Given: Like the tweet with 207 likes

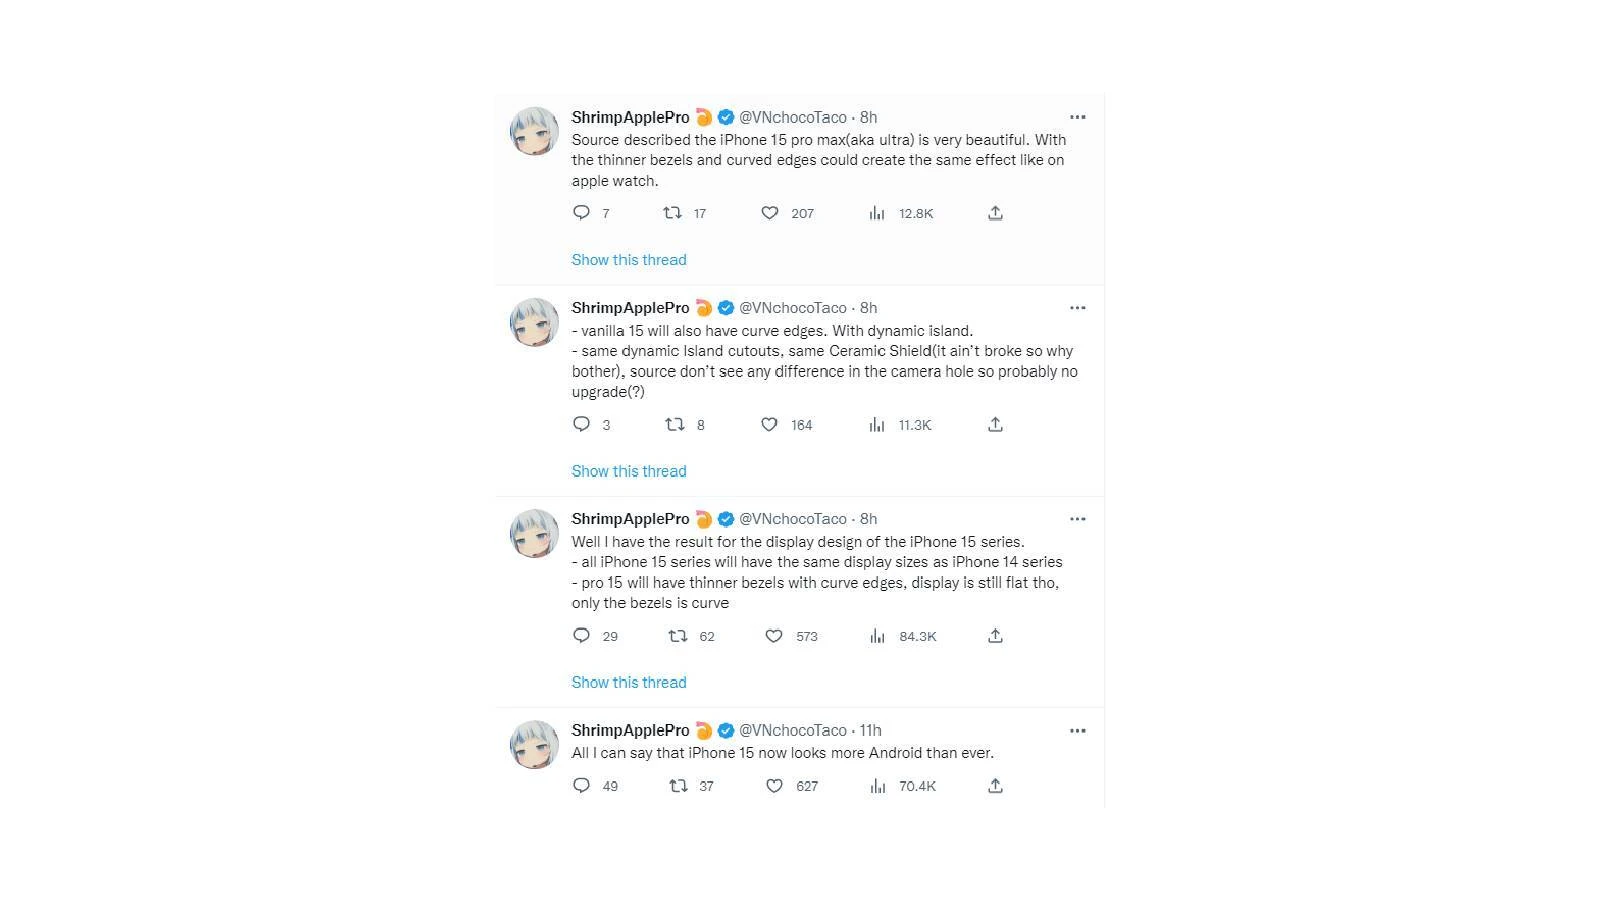Looking at the screenshot, I should click(770, 213).
